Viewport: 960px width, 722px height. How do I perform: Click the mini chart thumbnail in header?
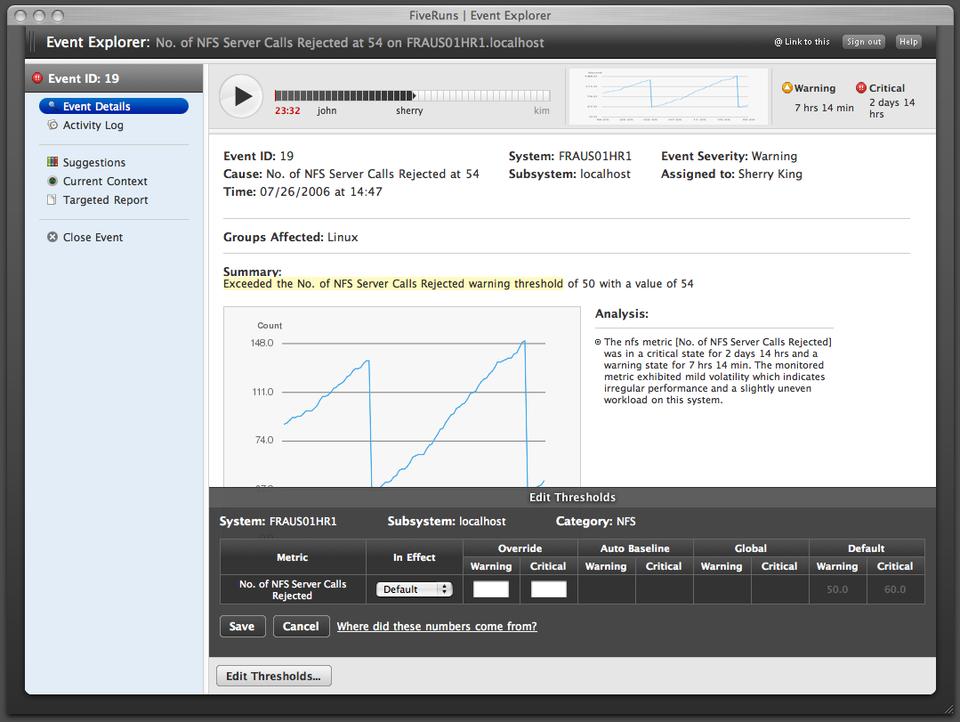[668, 96]
